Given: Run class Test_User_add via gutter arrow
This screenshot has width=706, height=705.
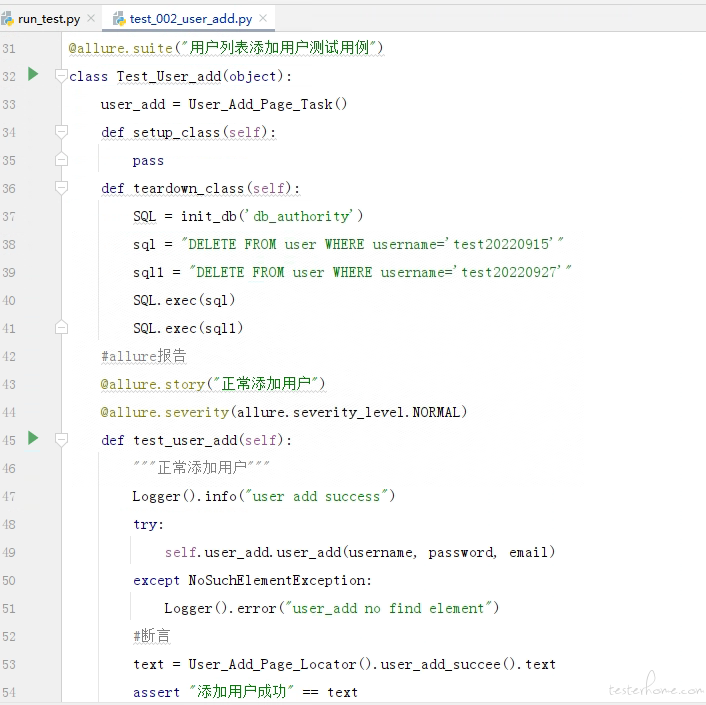Looking at the screenshot, I should click(33, 74).
